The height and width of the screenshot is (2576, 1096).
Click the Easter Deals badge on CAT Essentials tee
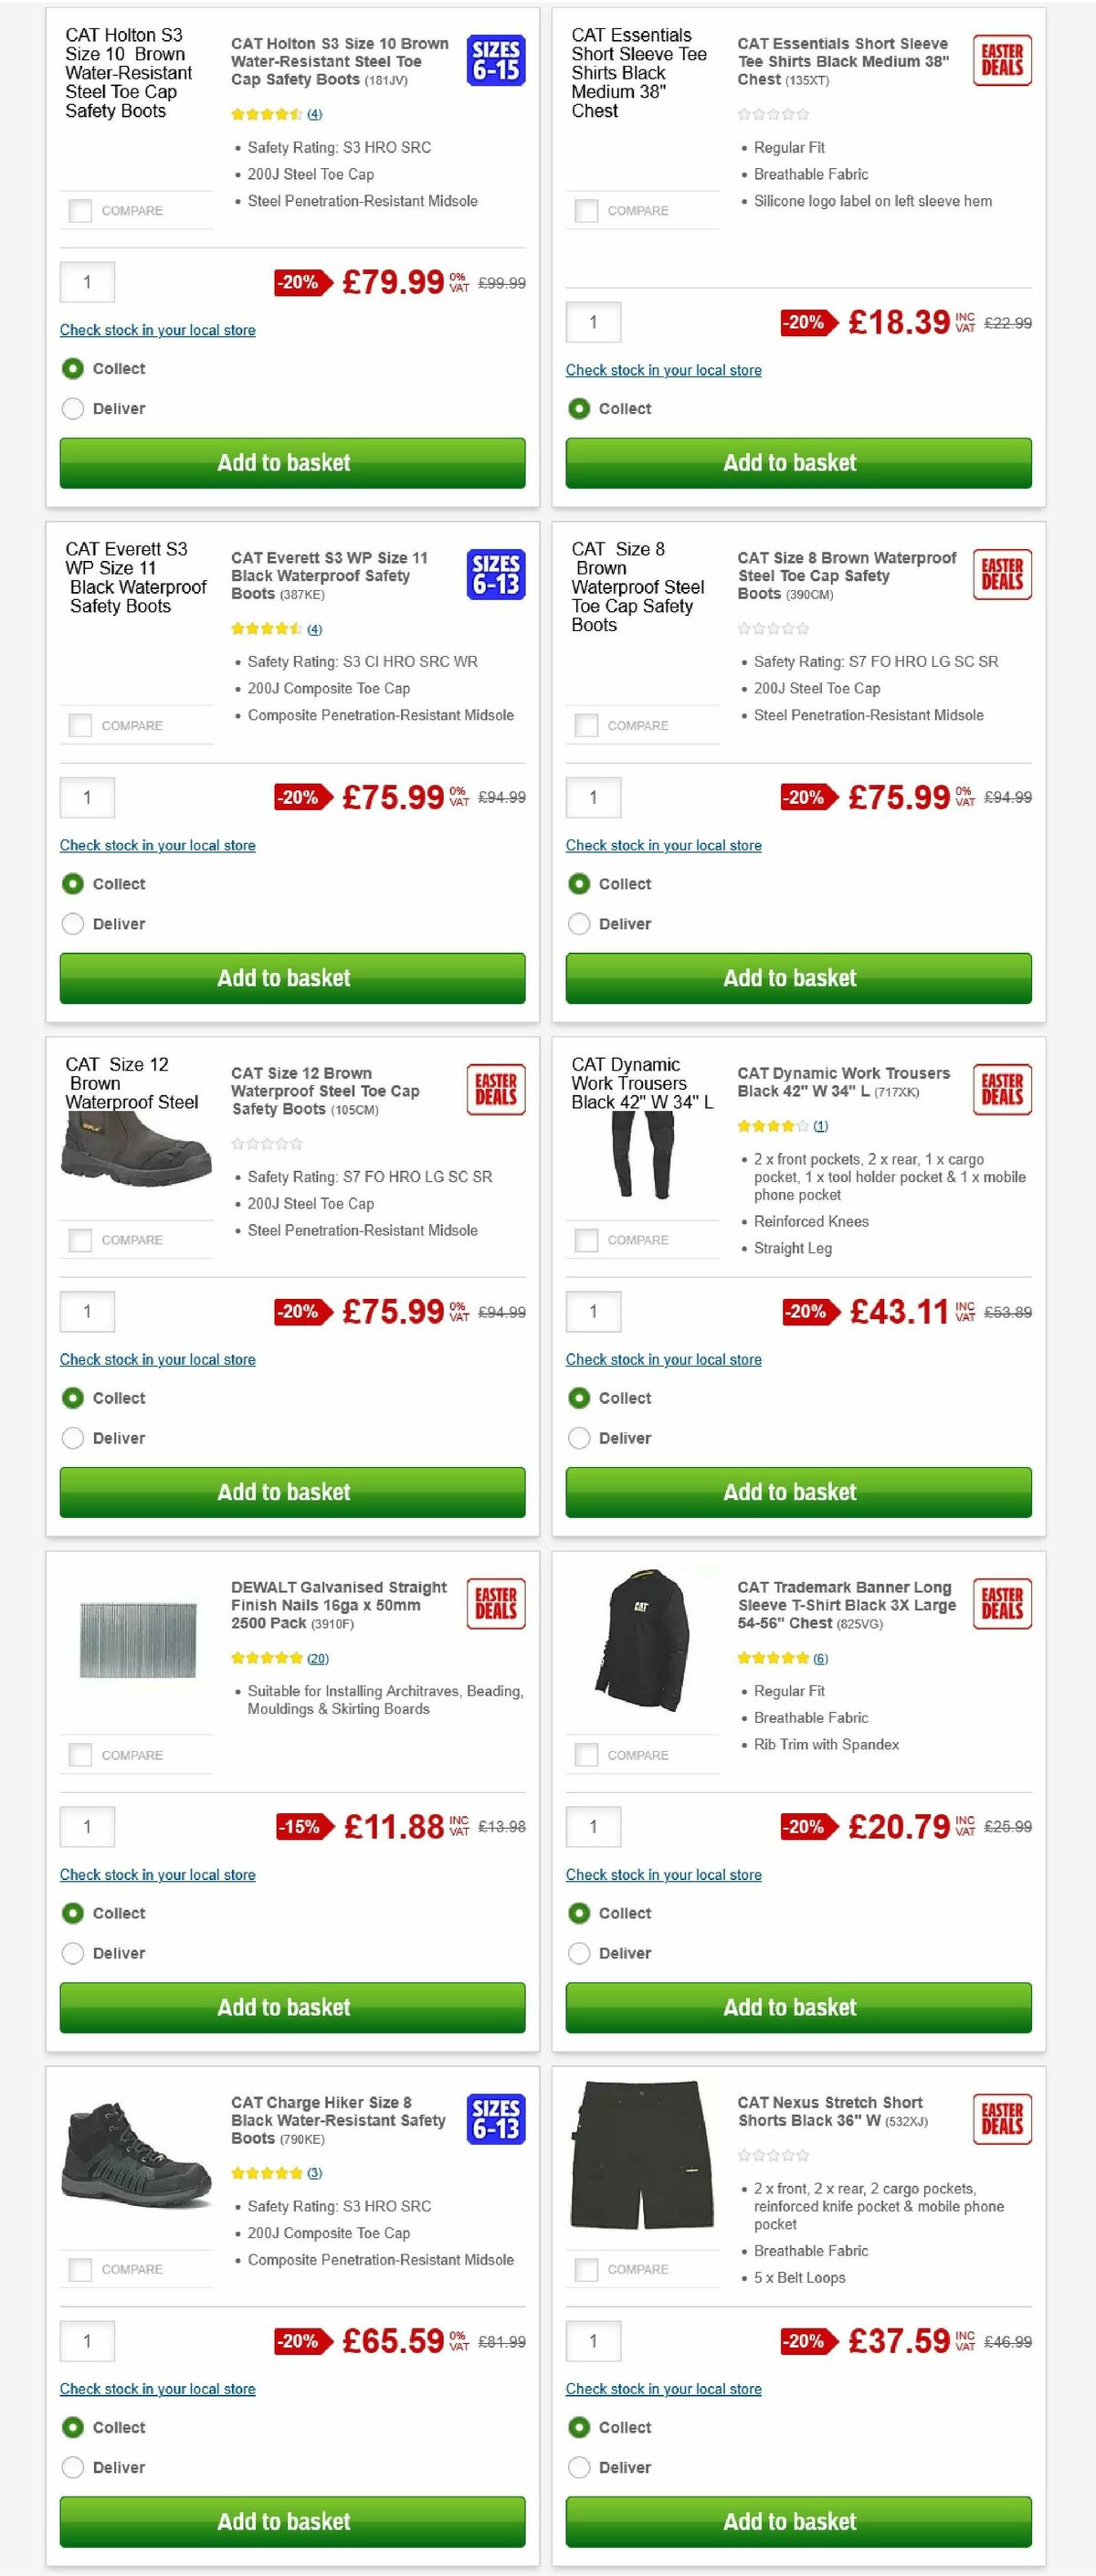pyautogui.click(x=1001, y=60)
